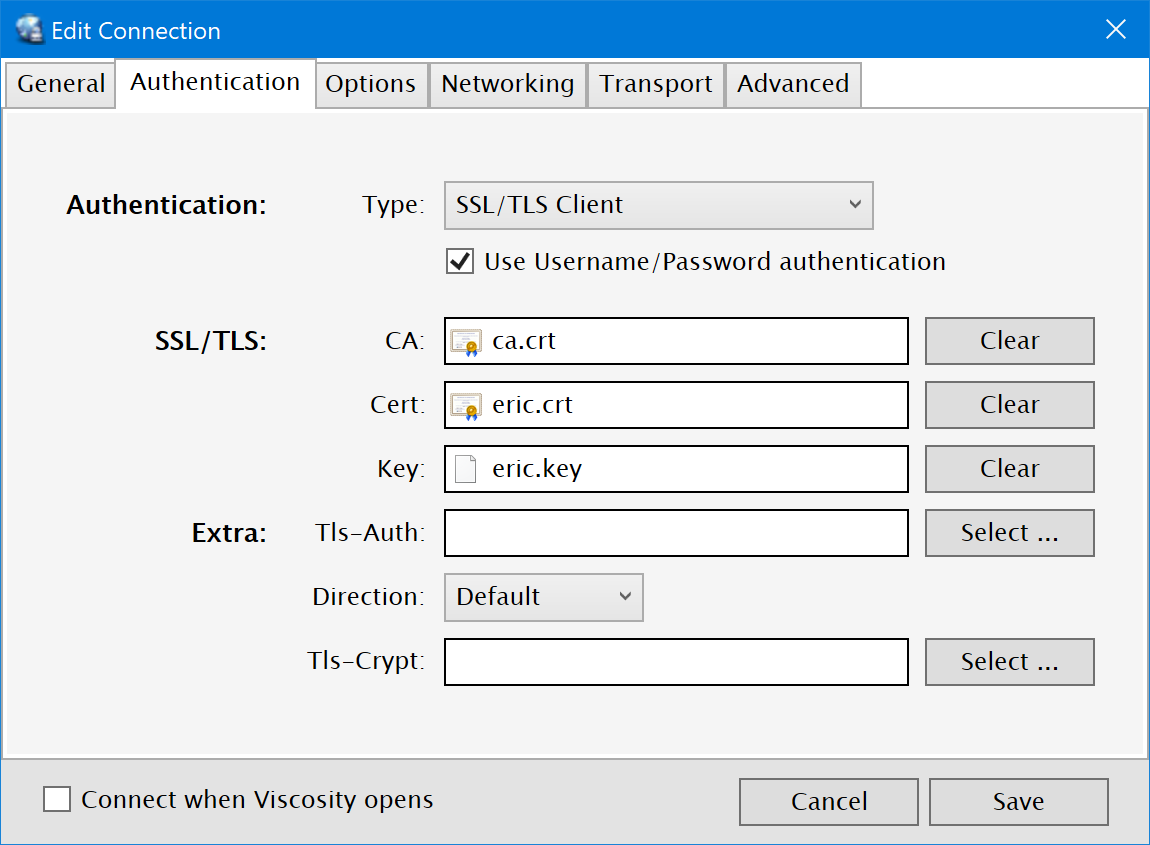Clear the eric.key Key file
The image size is (1150, 845).
1009,469
